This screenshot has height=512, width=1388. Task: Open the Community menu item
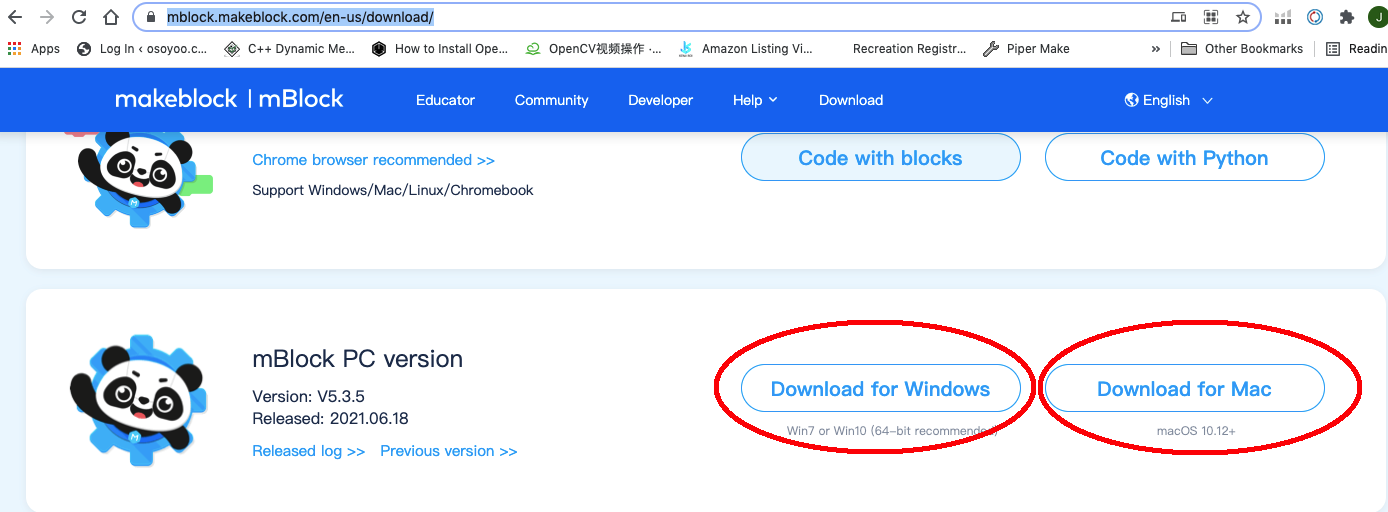click(551, 100)
